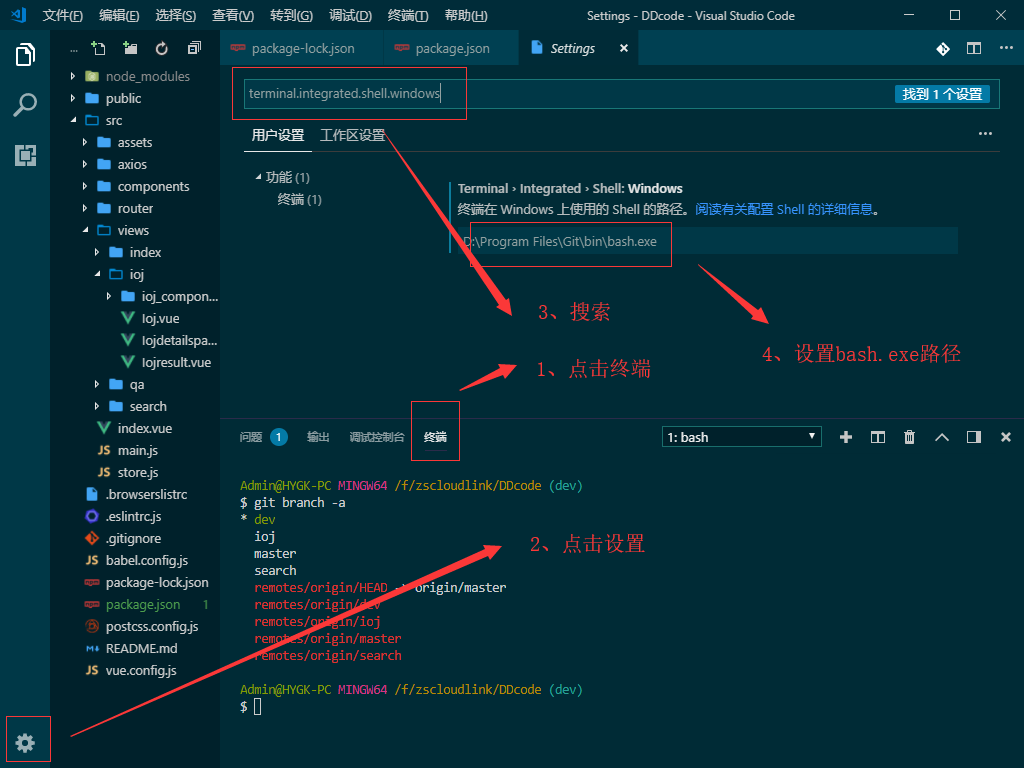Open the .eslintrc.js file
The image size is (1024, 768).
tap(133, 517)
